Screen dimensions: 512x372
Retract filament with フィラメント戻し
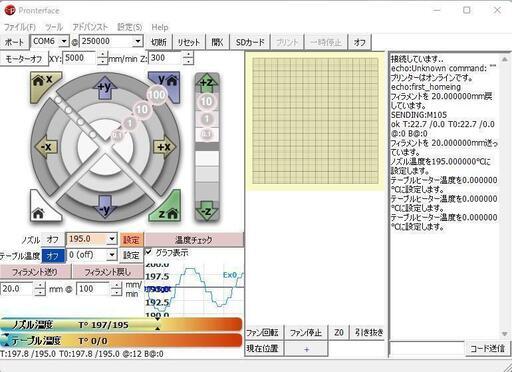(108, 272)
